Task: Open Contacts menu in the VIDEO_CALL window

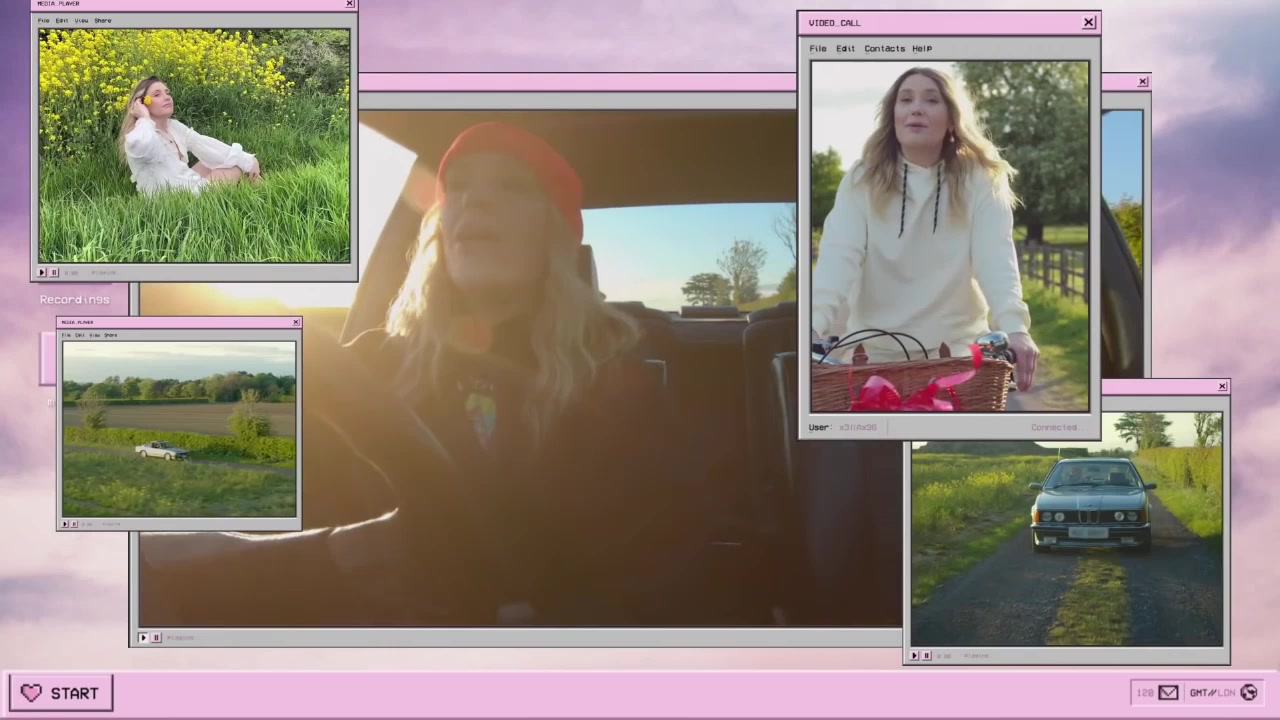Action: [x=884, y=48]
